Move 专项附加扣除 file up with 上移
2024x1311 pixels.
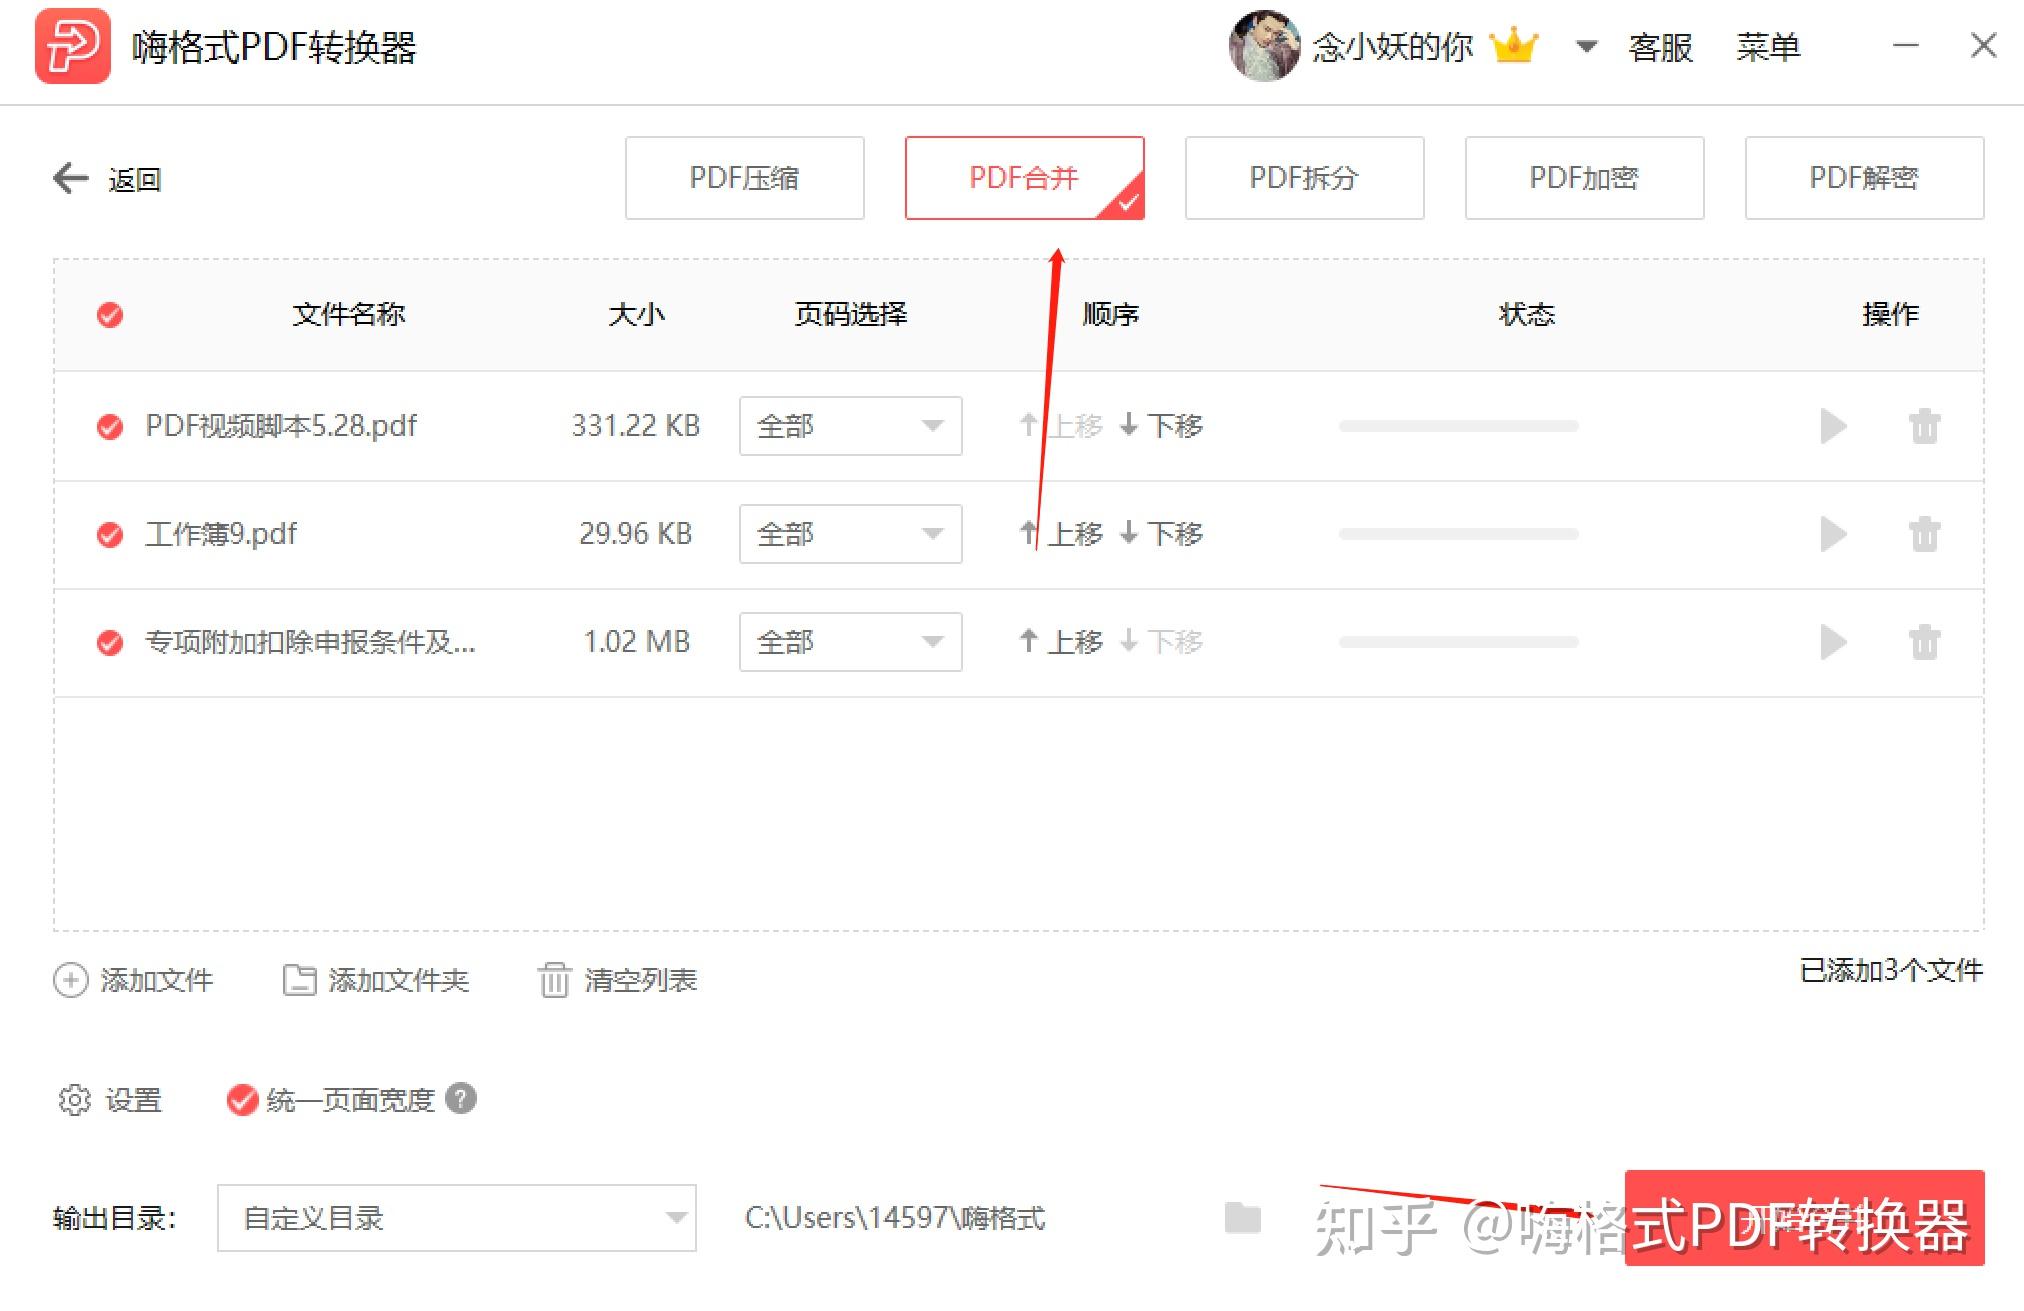tap(1061, 642)
